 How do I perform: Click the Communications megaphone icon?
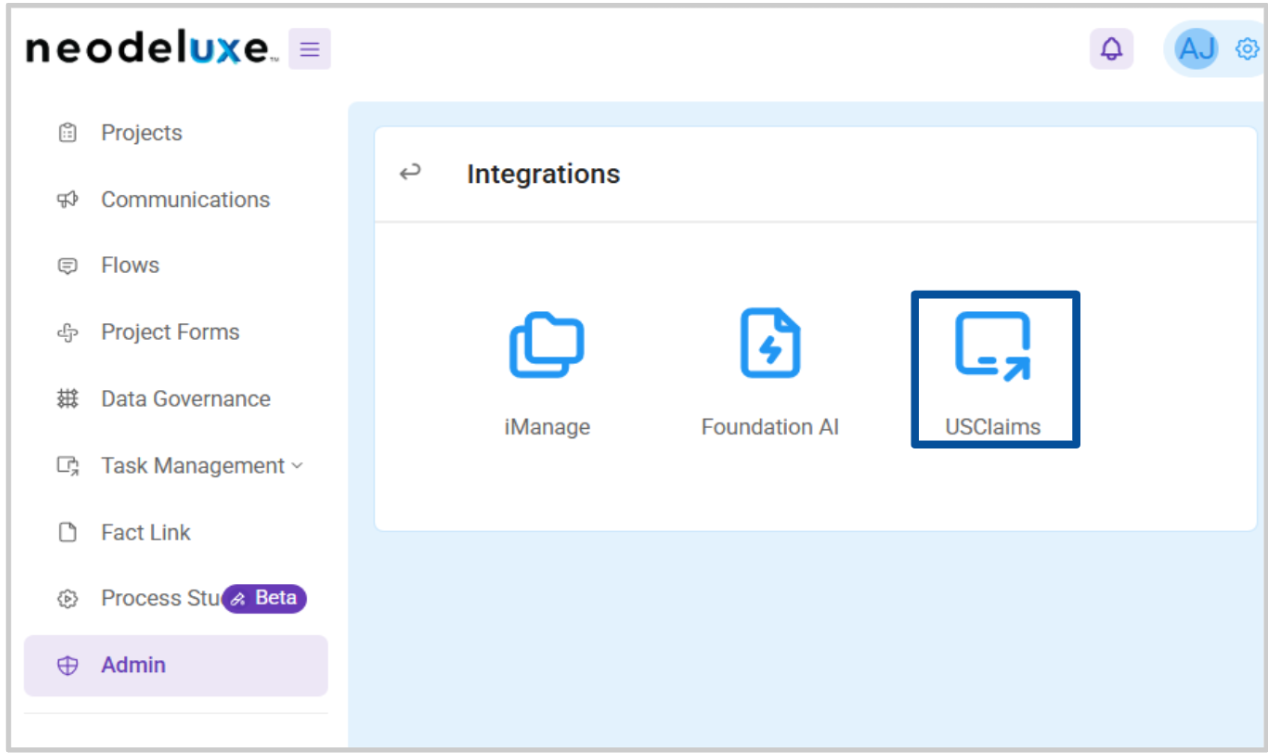point(67,200)
